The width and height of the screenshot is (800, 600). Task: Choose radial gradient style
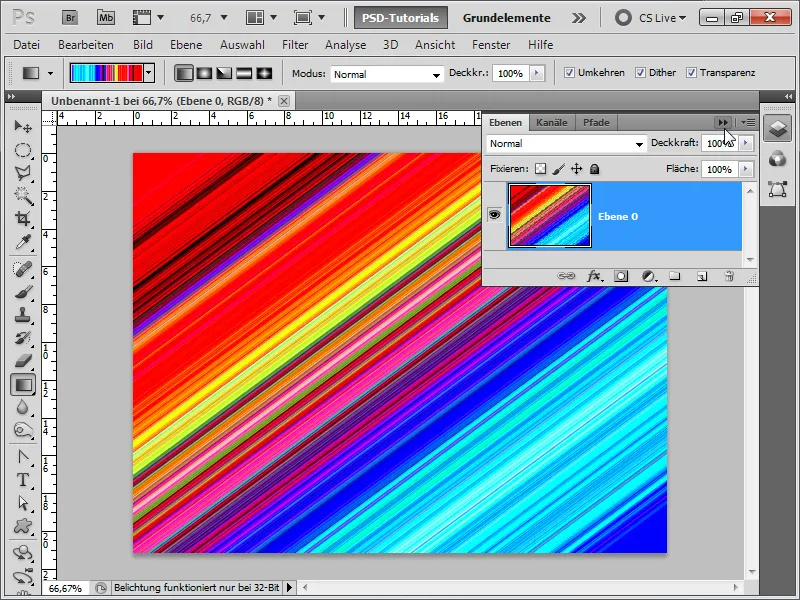204,73
